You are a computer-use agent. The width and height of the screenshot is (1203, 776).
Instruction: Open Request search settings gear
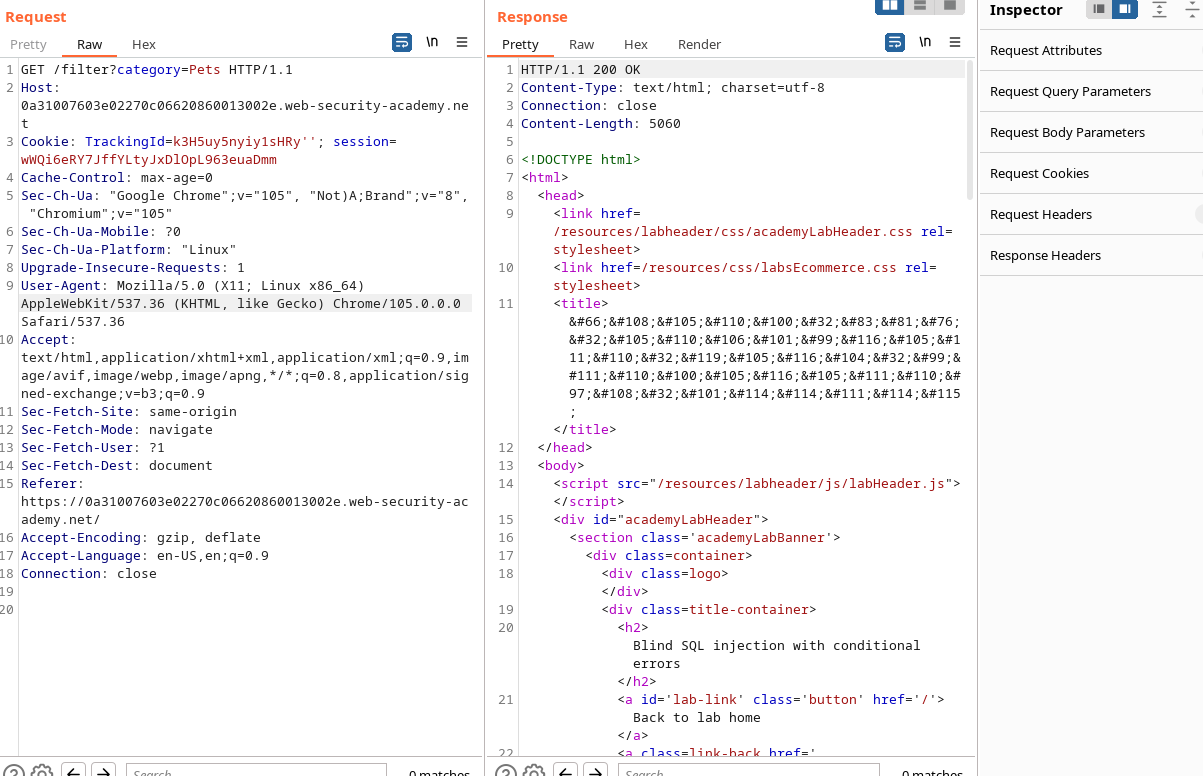pos(41,771)
